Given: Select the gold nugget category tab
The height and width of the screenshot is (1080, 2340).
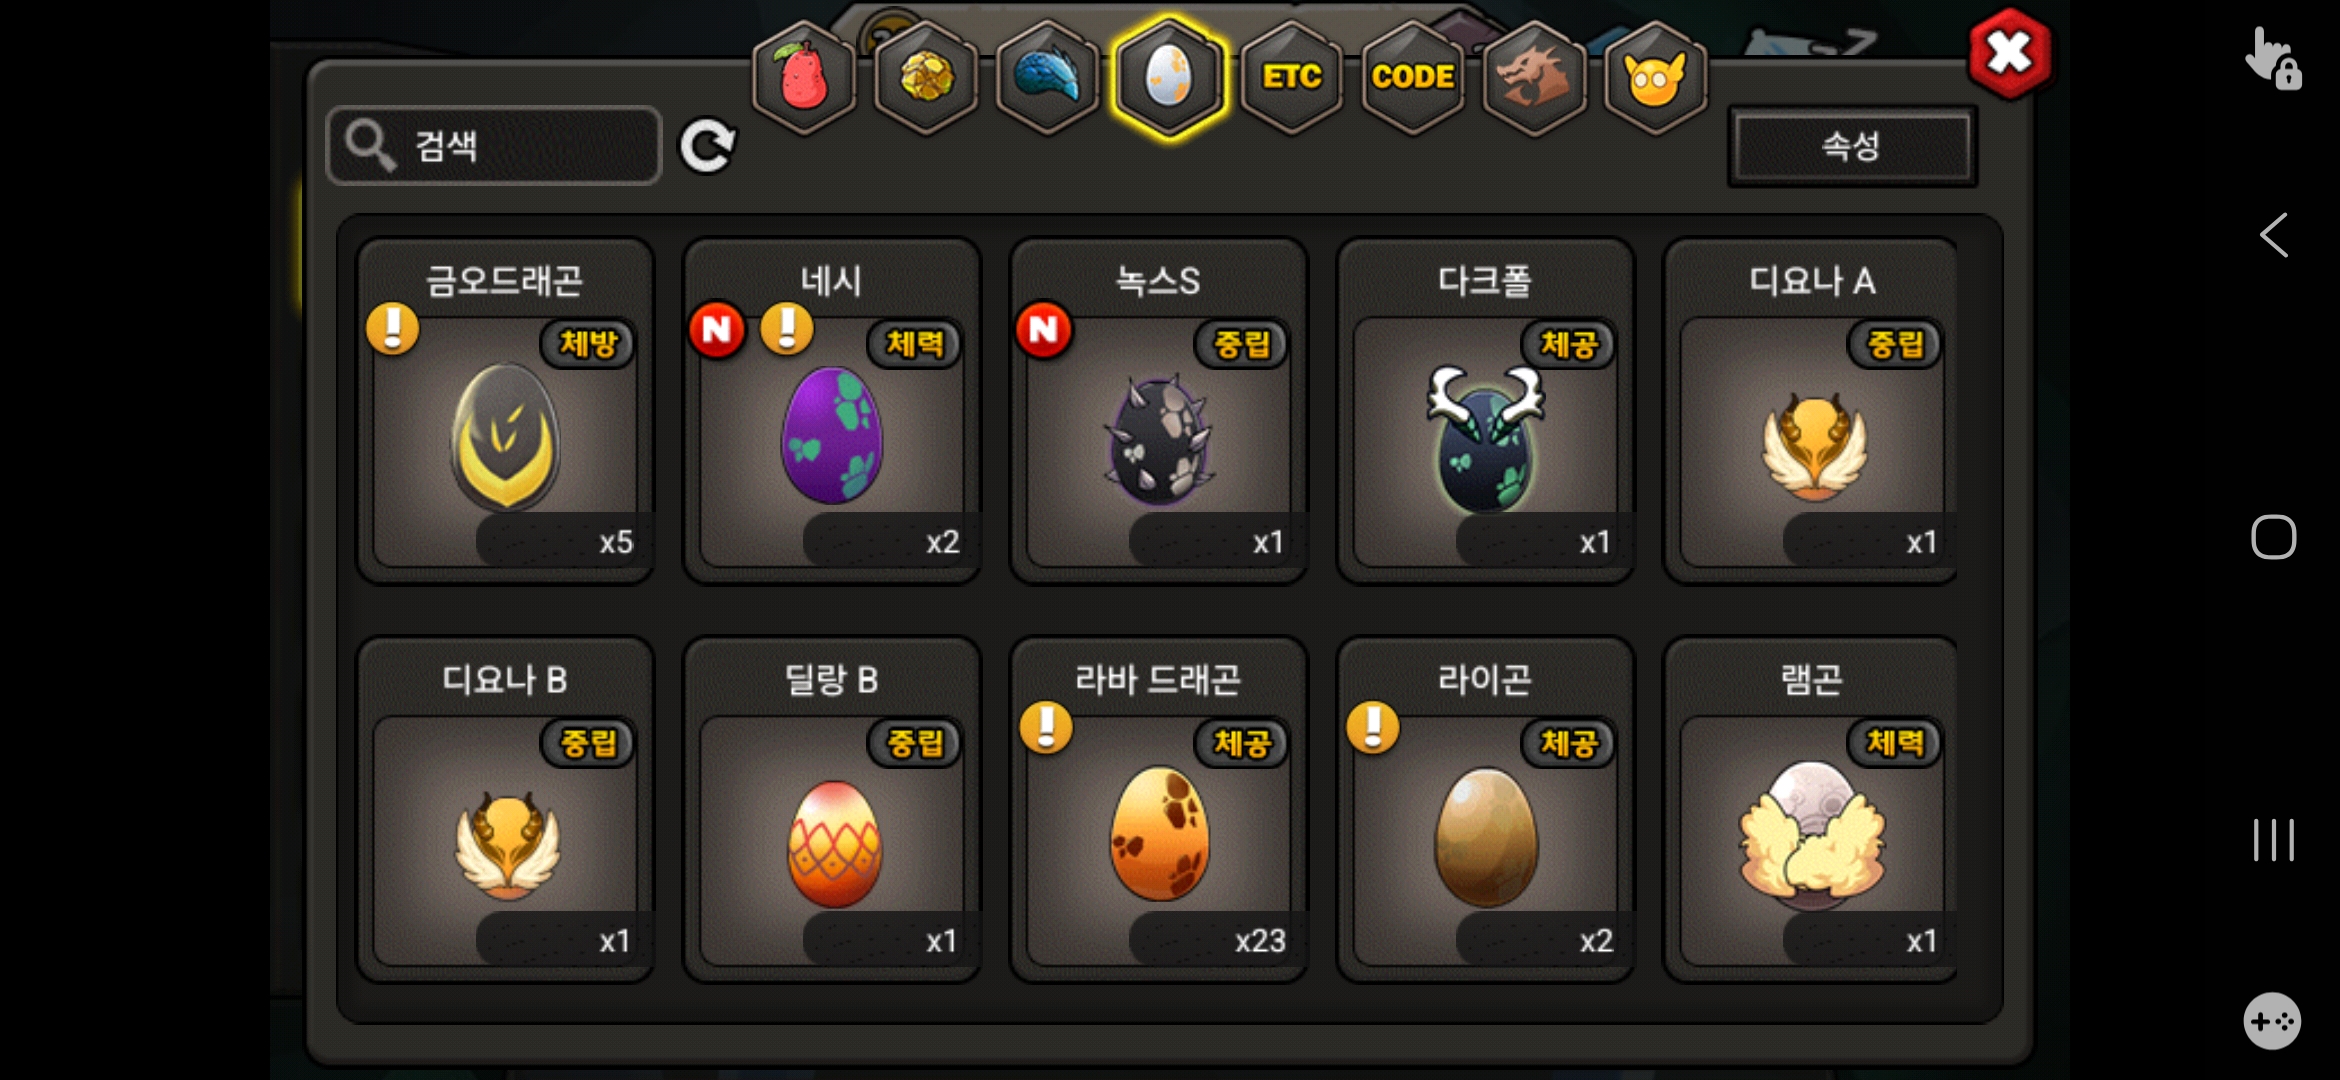Looking at the screenshot, I should pyautogui.click(x=926, y=78).
